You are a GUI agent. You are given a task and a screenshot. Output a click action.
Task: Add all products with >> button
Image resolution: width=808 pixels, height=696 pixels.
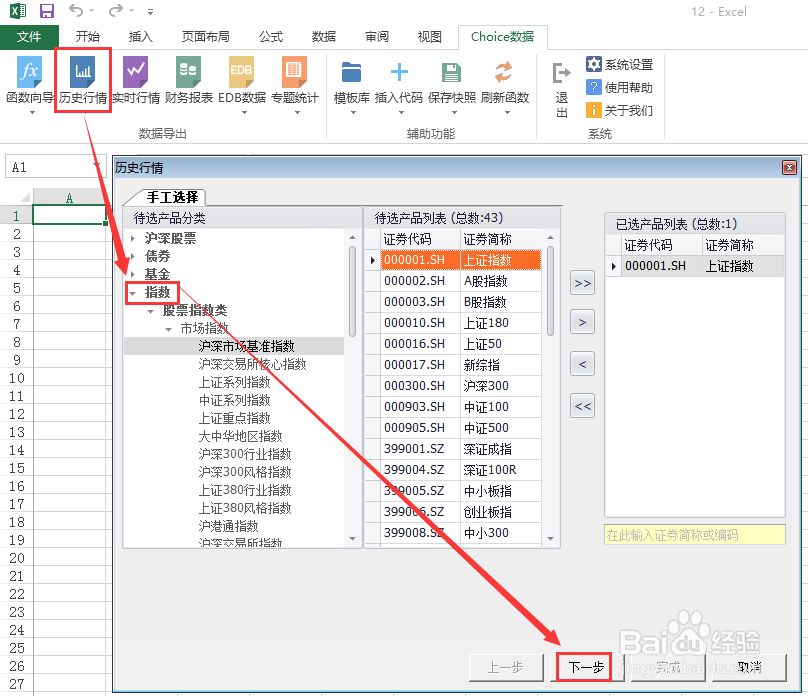tap(582, 283)
